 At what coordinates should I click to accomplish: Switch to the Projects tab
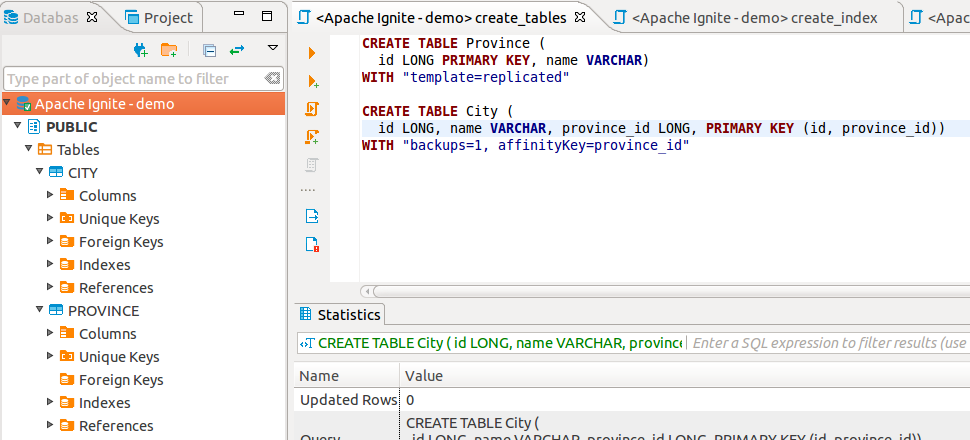(160, 18)
